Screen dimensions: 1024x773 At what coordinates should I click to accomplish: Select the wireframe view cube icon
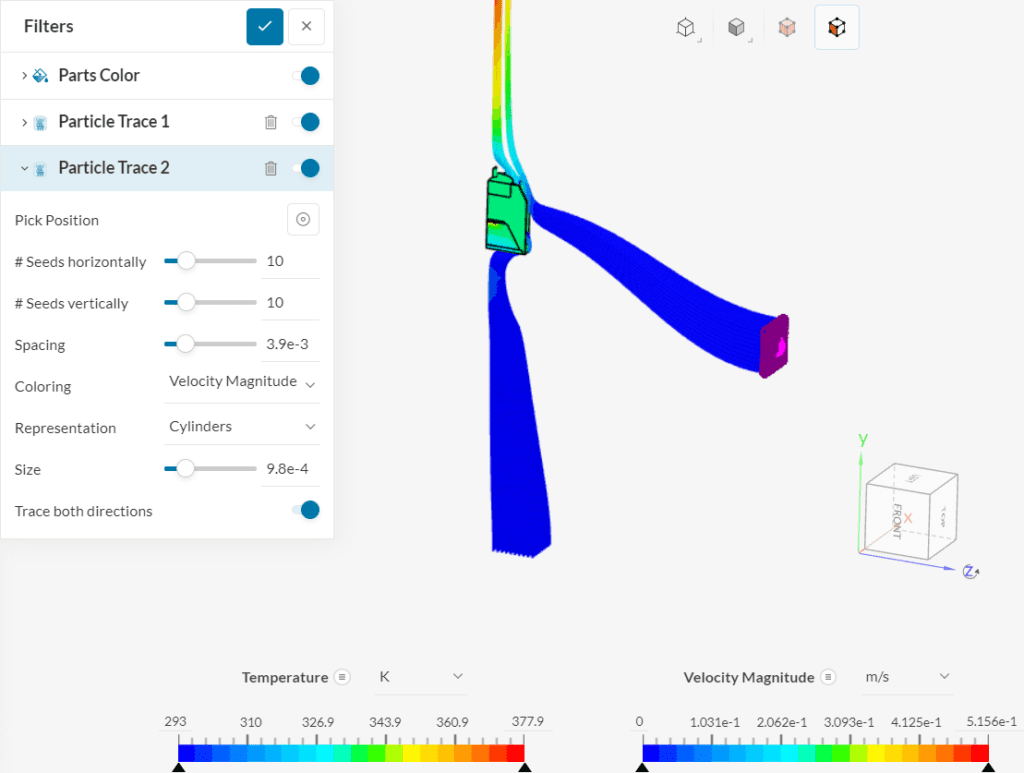(x=686, y=27)
